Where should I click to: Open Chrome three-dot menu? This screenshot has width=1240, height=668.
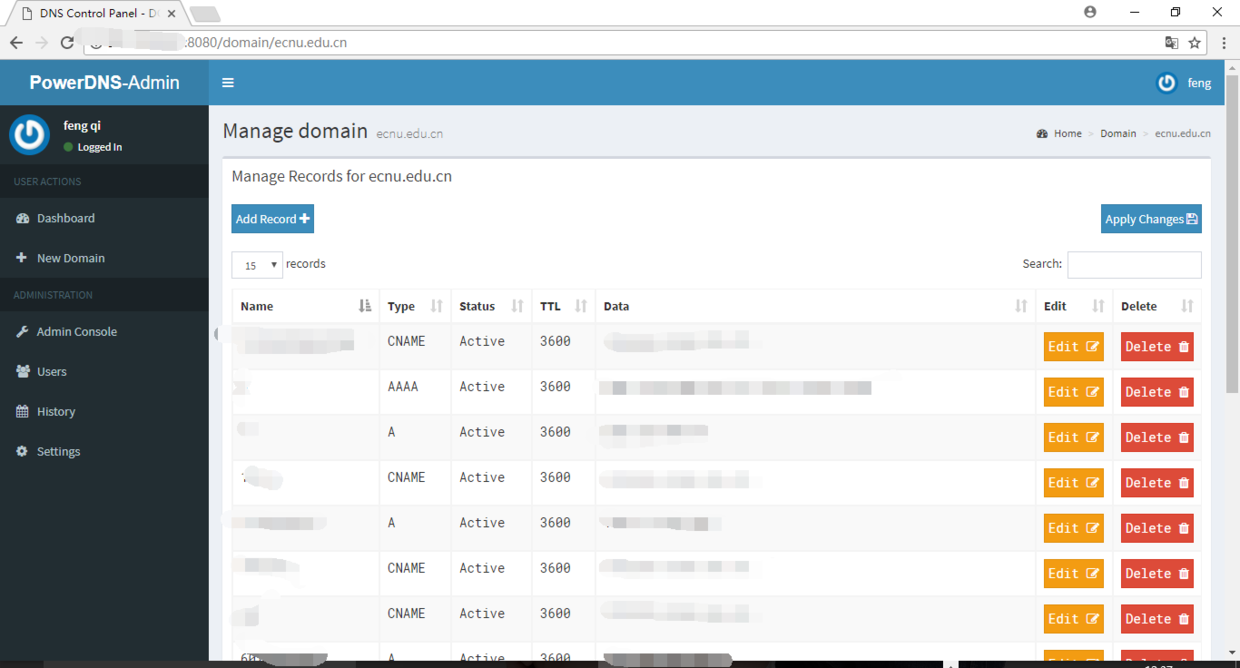pos(1224,43)
